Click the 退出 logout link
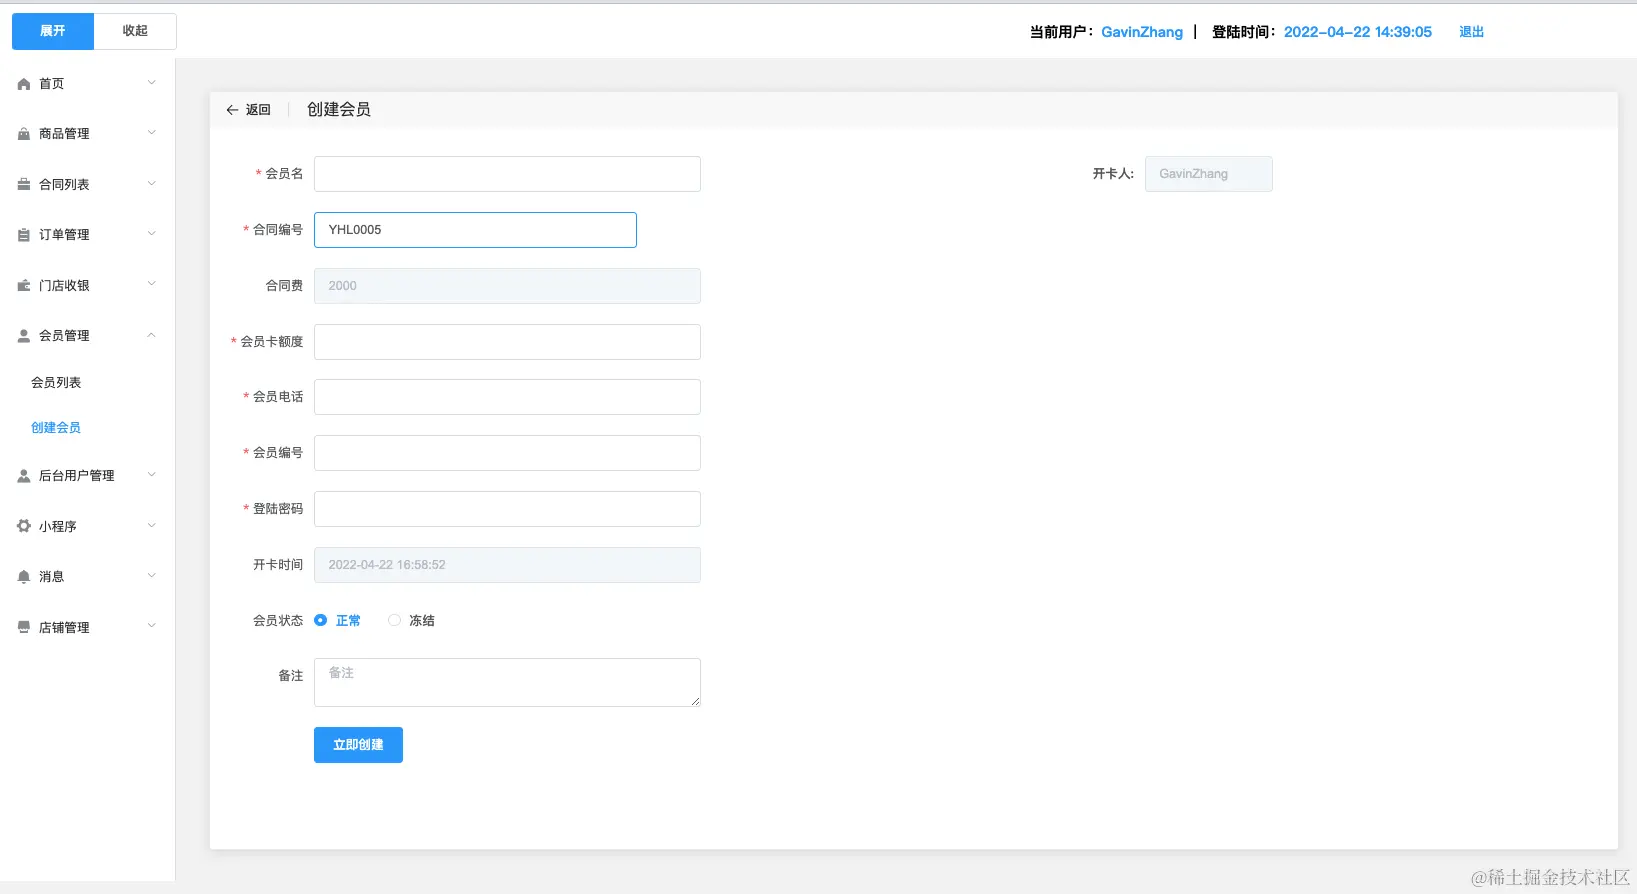This screenshot has width=1637, height=894. click(1471, 32)
